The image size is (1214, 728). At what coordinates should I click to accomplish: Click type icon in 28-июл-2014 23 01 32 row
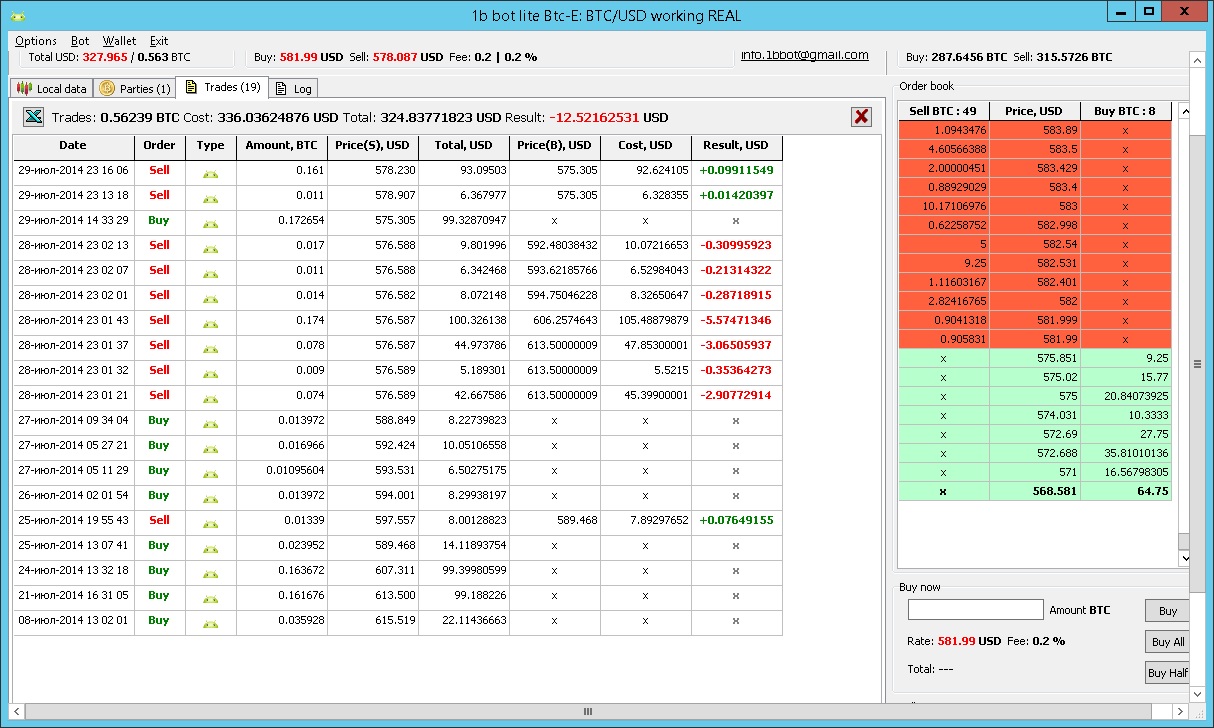(210, 373)
